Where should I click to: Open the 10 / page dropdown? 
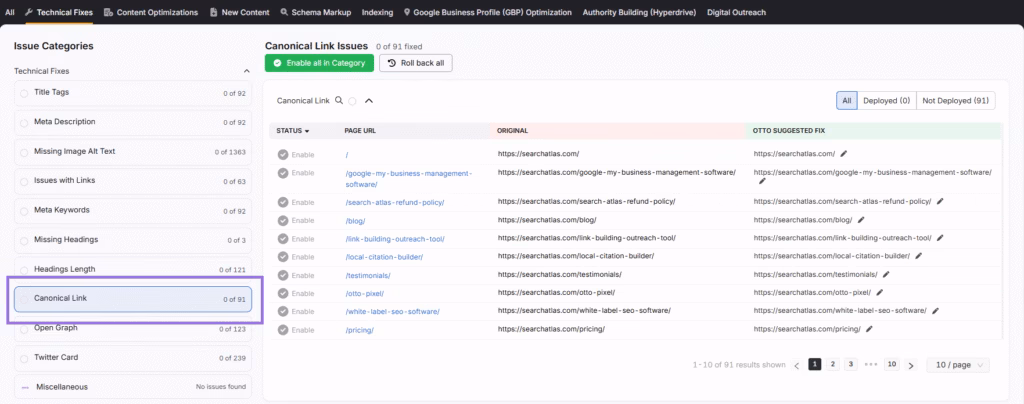tap(958, 365)
